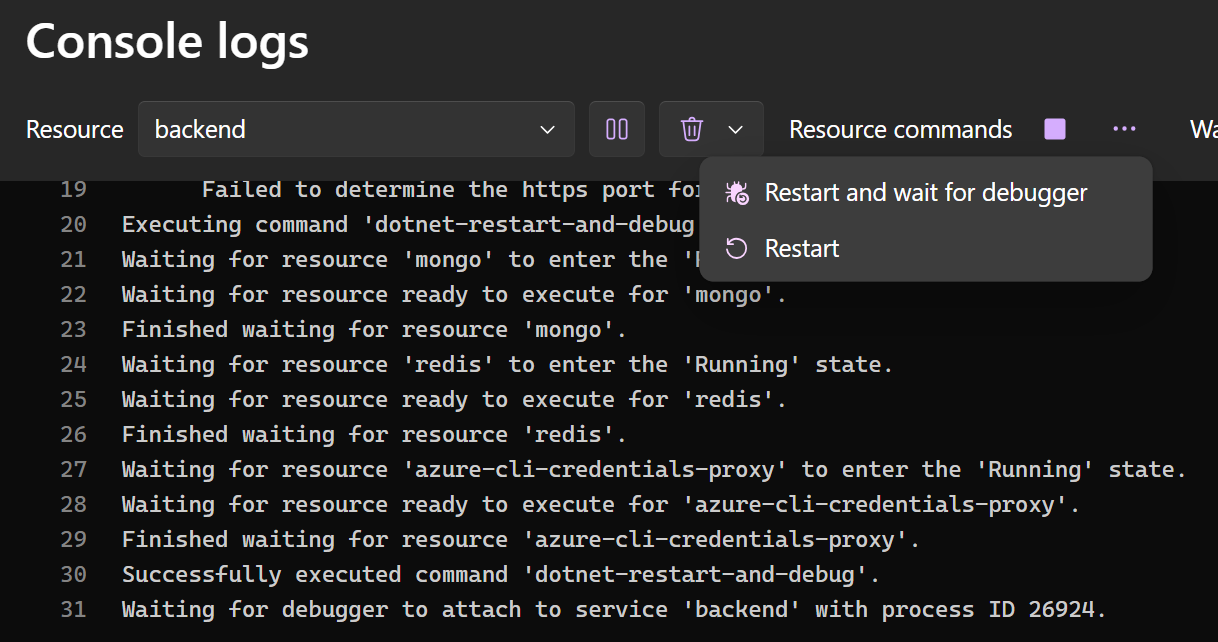Expand the clear logs chevron menu
The height and width of the screenshot is (642, 1218).
point(736,129)
